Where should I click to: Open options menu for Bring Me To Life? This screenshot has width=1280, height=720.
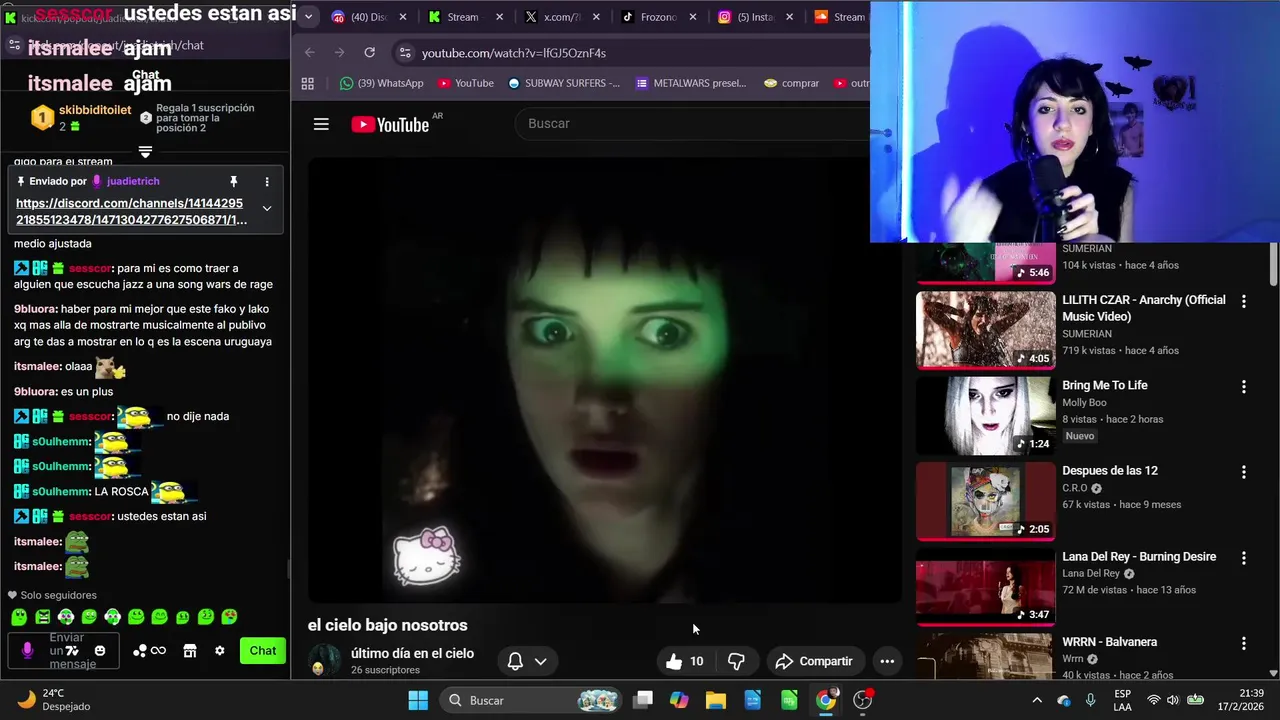pyautogui.click(x=1244, y=387)
